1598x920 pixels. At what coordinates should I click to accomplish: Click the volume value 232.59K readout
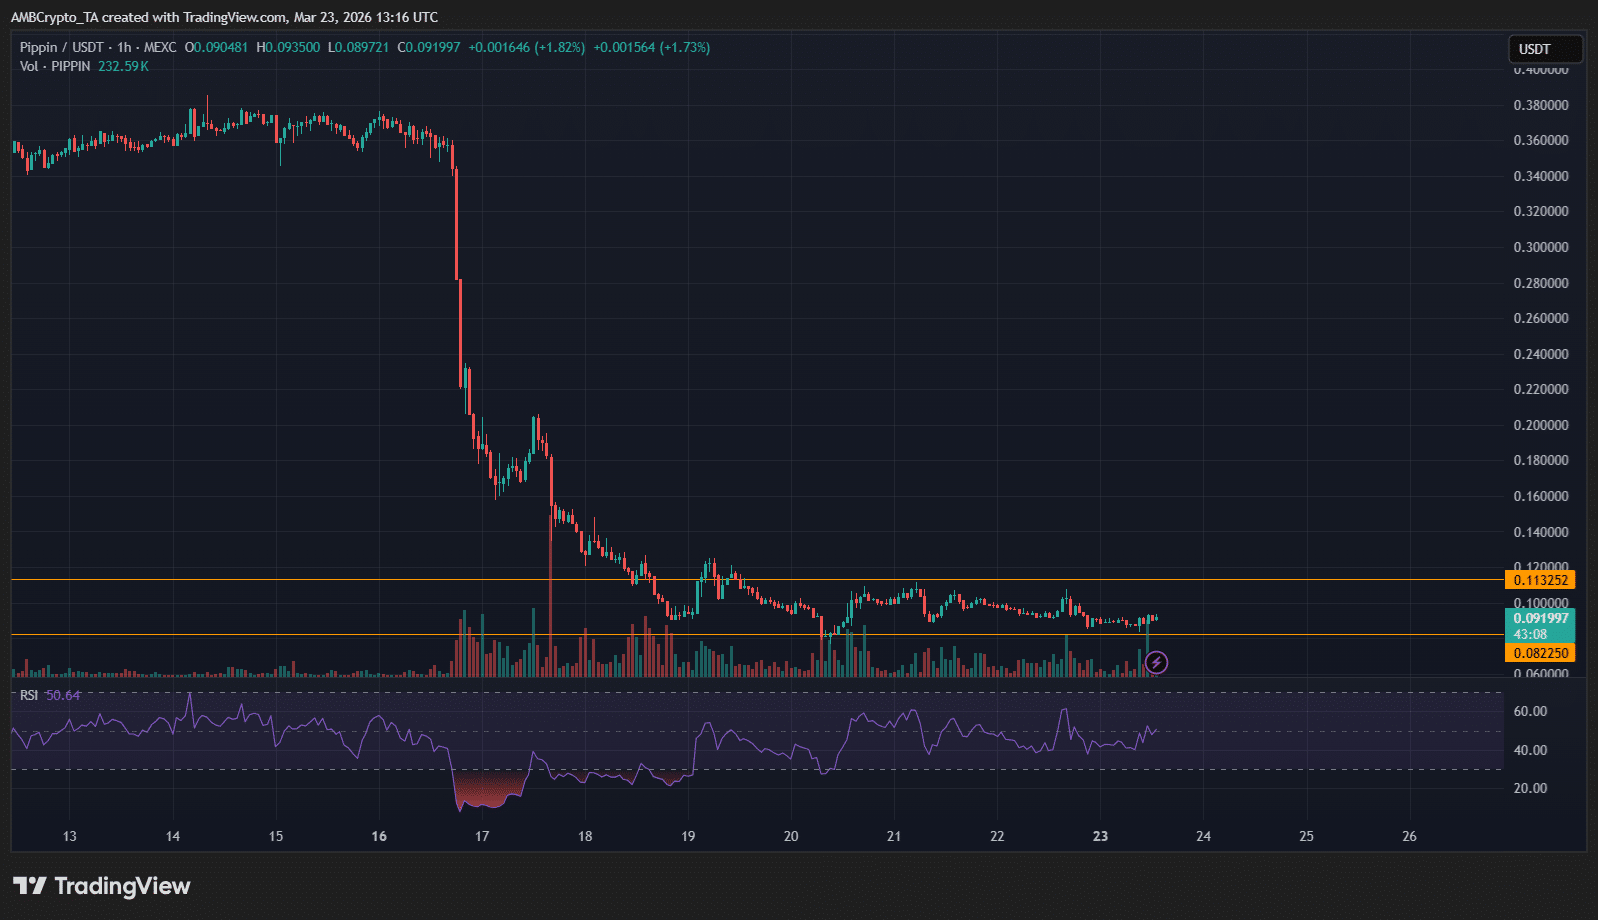(x=123, y=66)
